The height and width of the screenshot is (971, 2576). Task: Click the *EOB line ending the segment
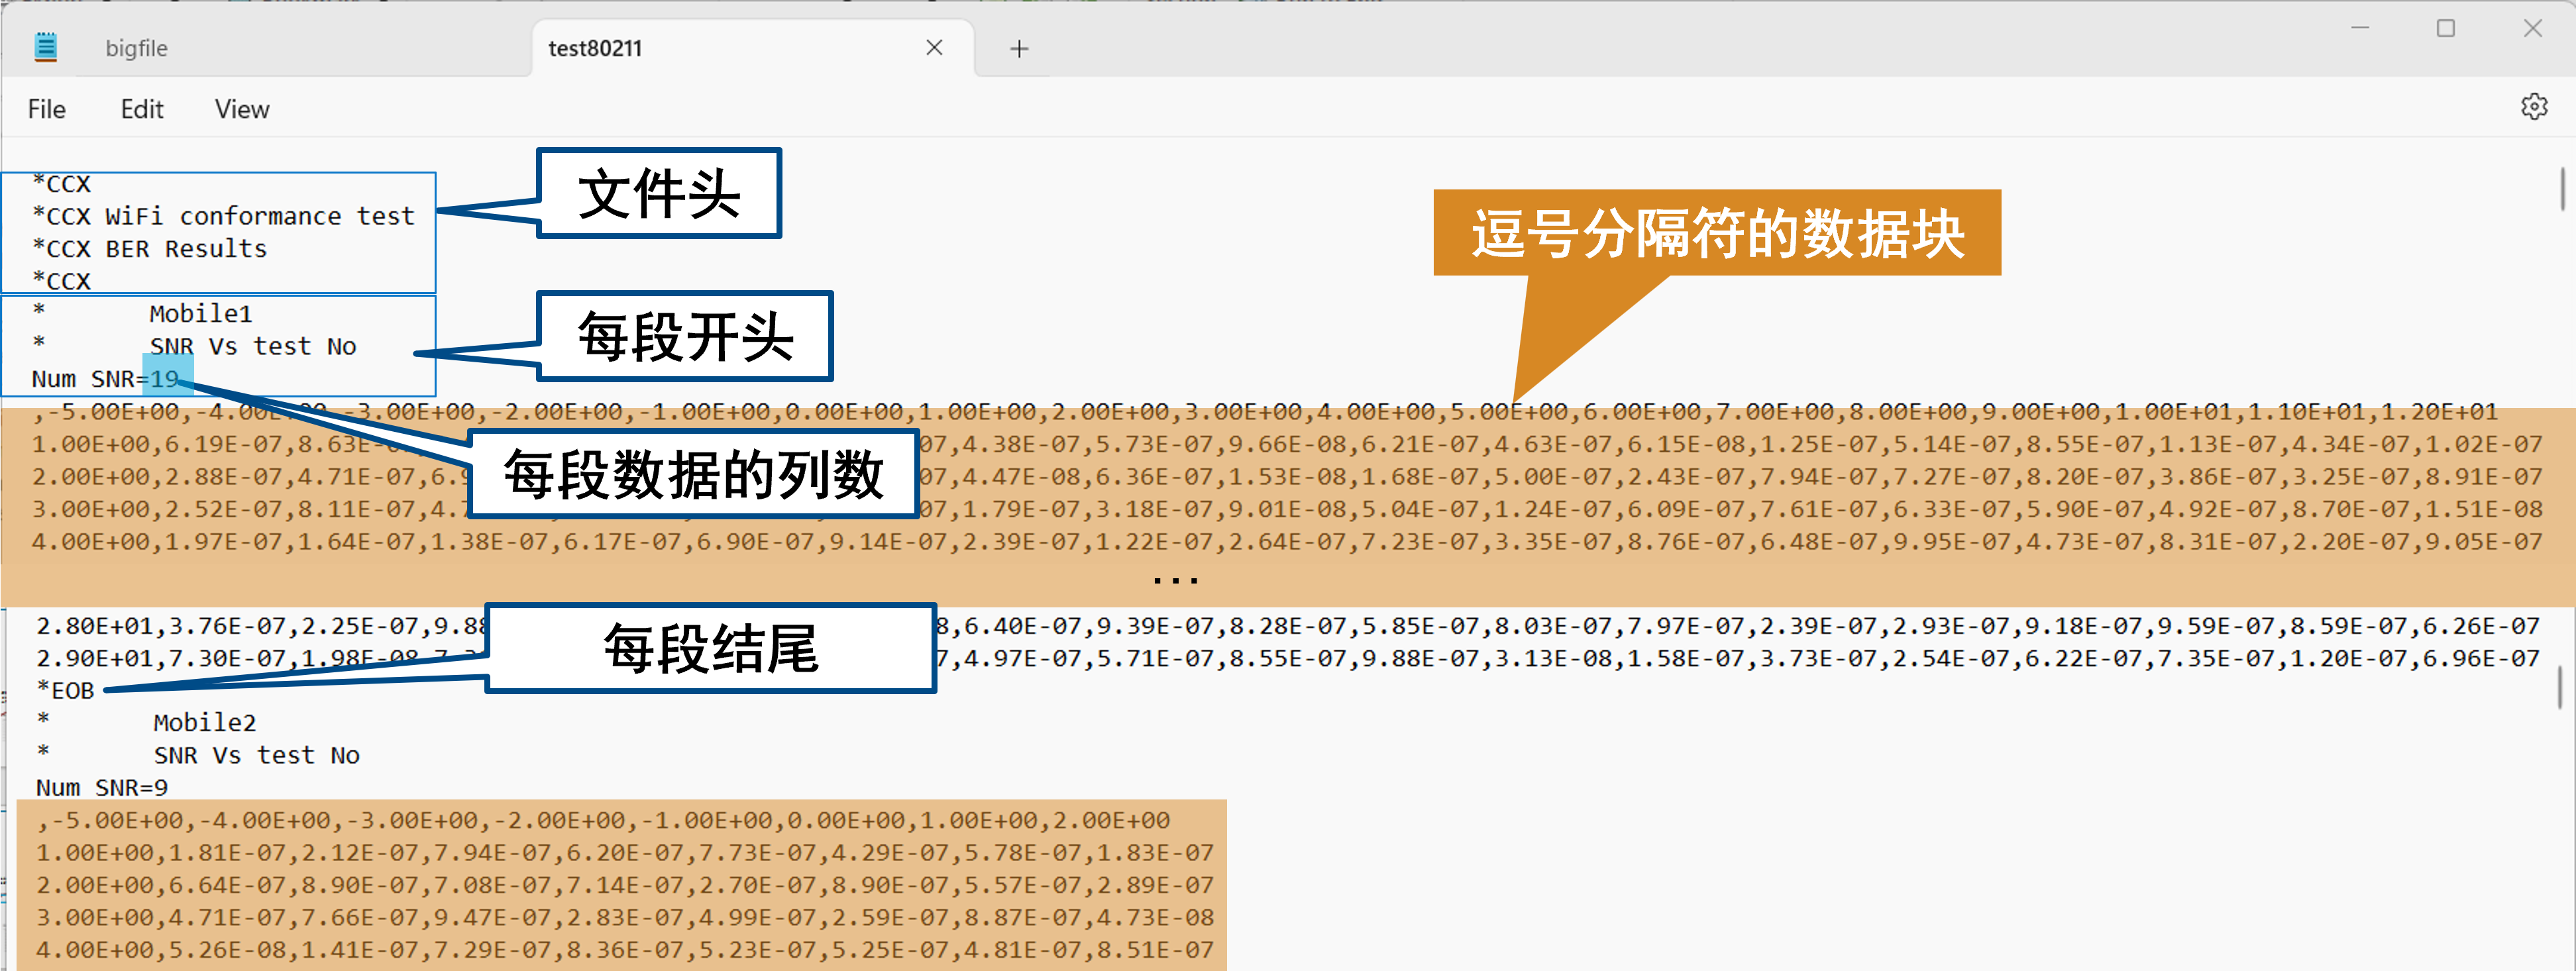pos(66,689)
